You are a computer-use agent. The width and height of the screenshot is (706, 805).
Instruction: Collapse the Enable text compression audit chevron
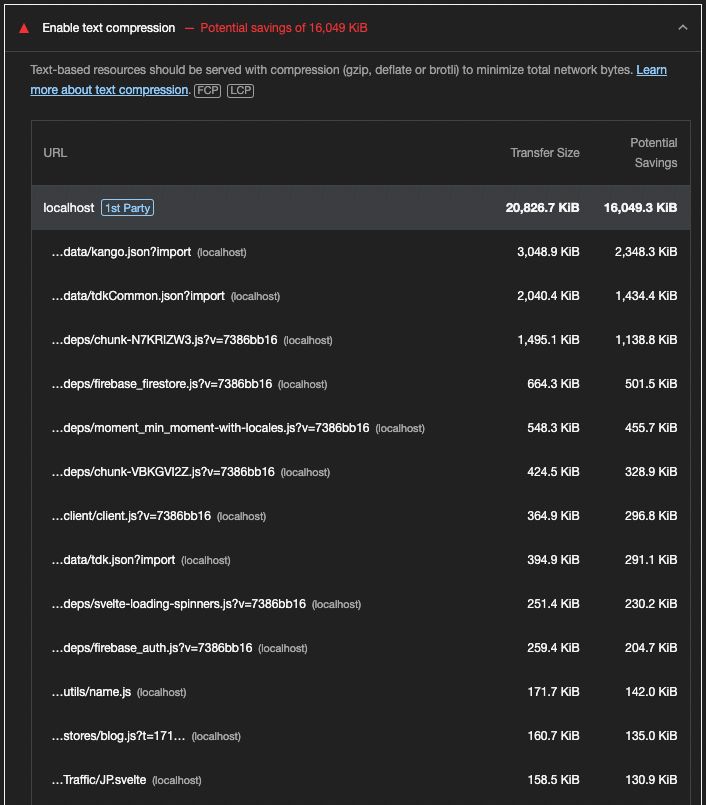[683, 28]
